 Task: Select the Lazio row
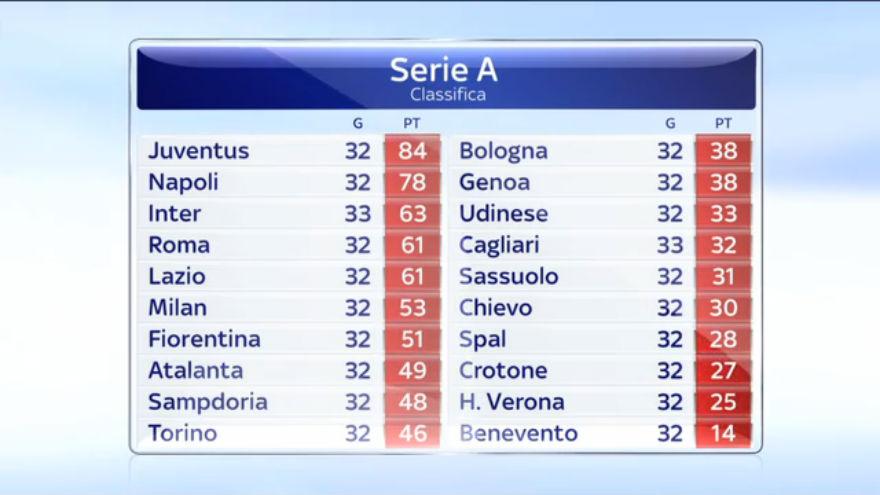(x=289, y=276)
